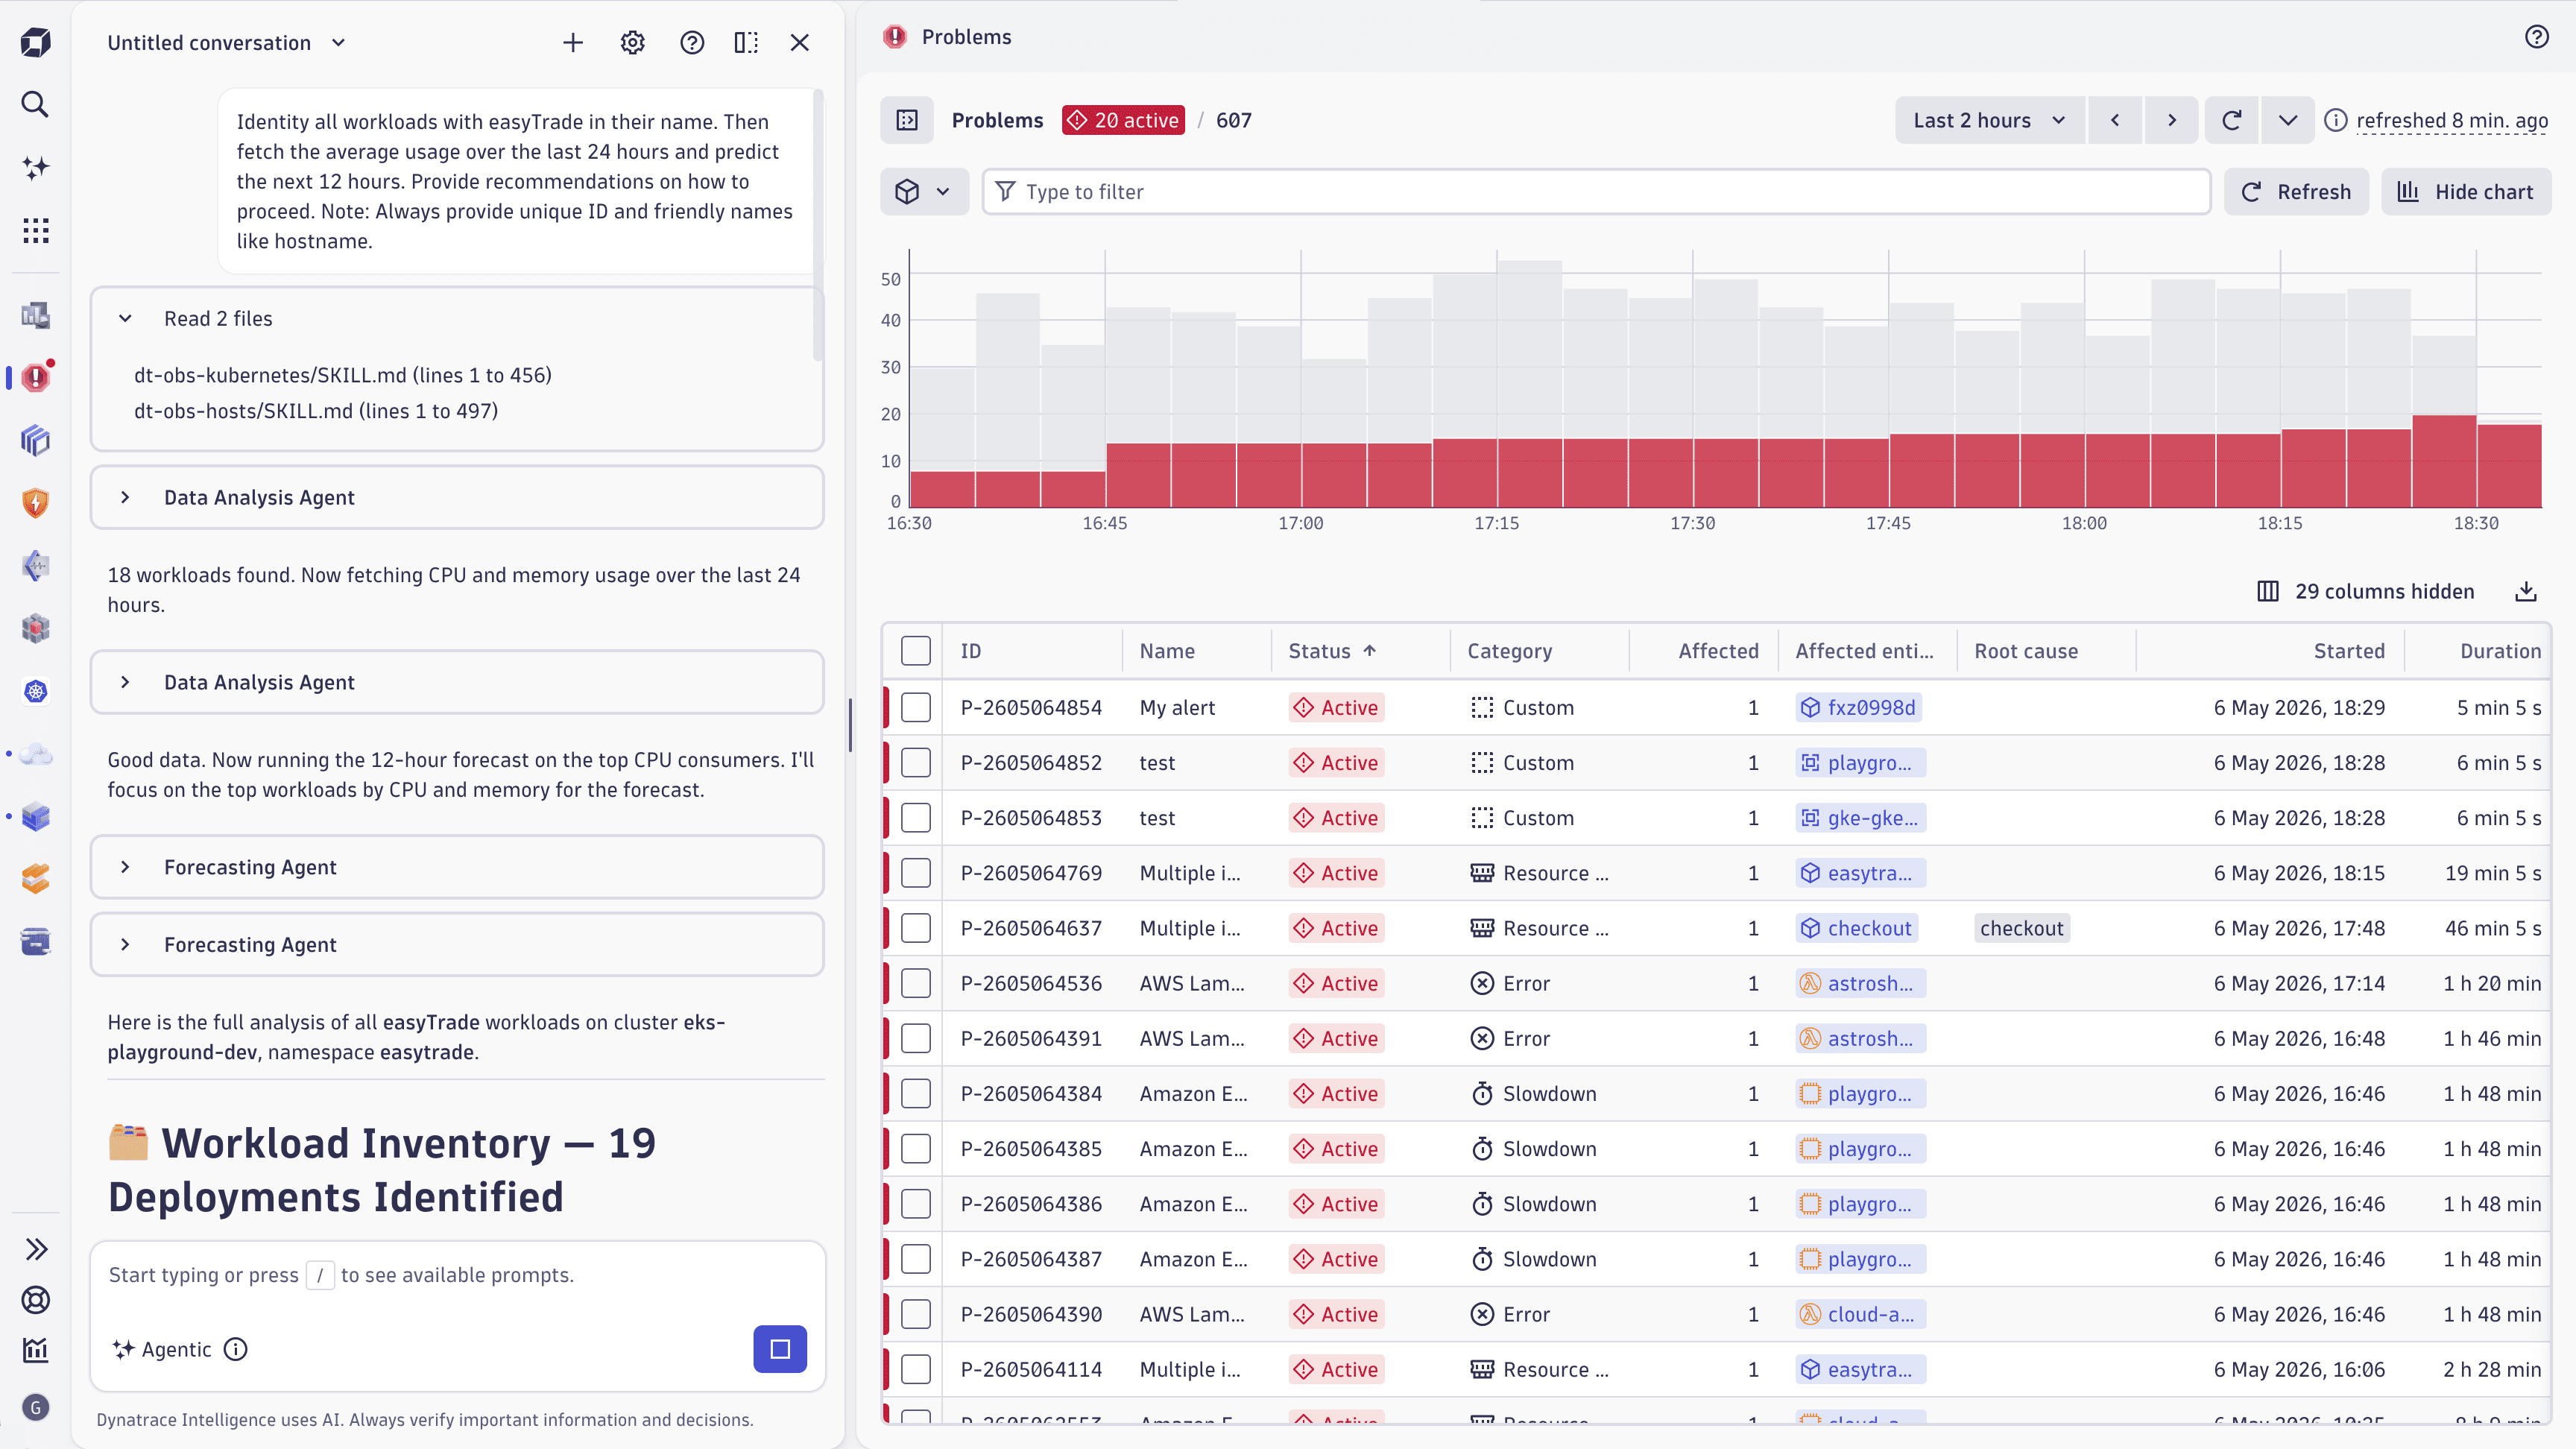
Task: Select all problems with header checkbox
Action: (x=916, y=651)
